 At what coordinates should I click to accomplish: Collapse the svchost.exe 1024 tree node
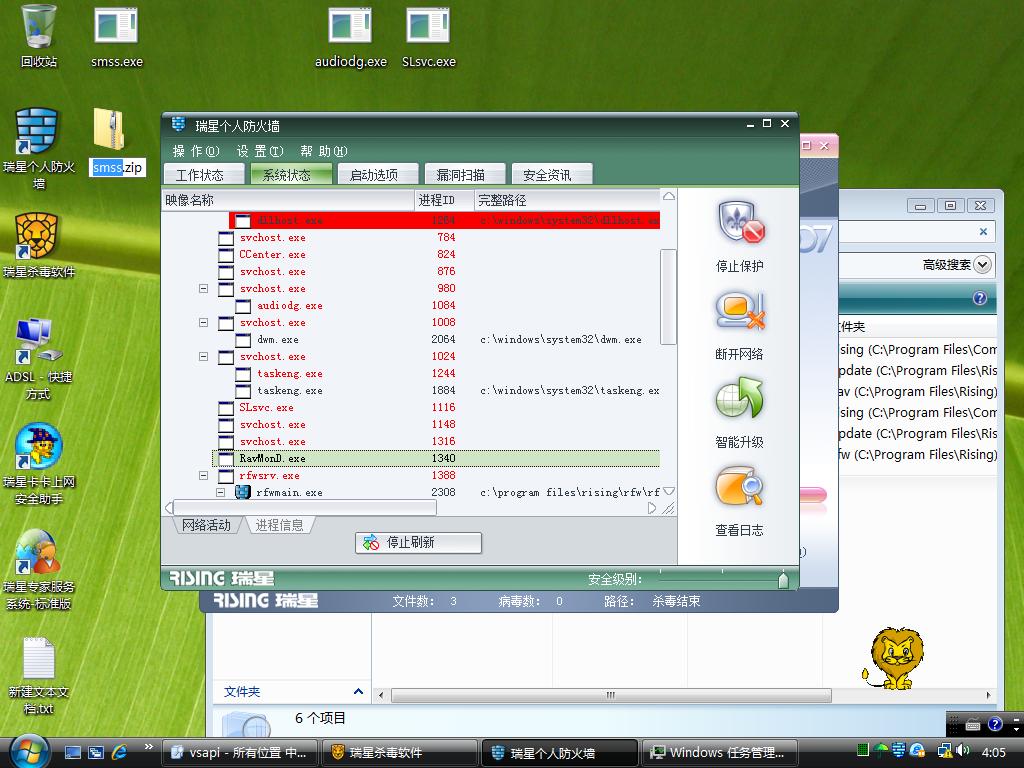pos(203,356)
